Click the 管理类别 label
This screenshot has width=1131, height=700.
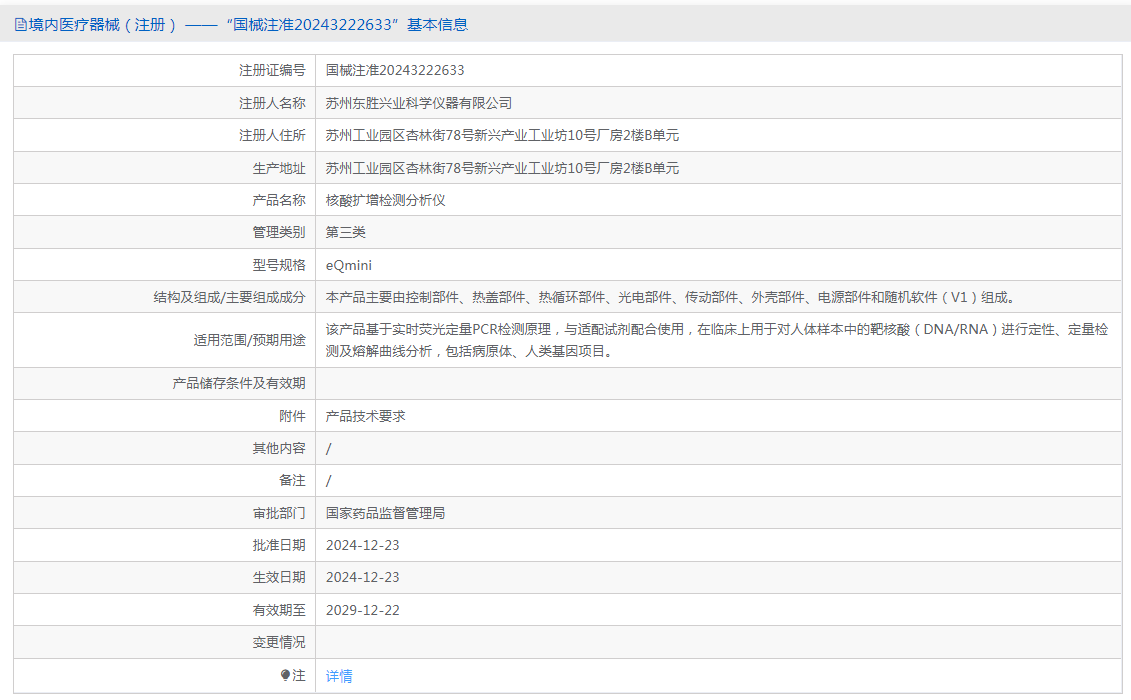point(278,232)
